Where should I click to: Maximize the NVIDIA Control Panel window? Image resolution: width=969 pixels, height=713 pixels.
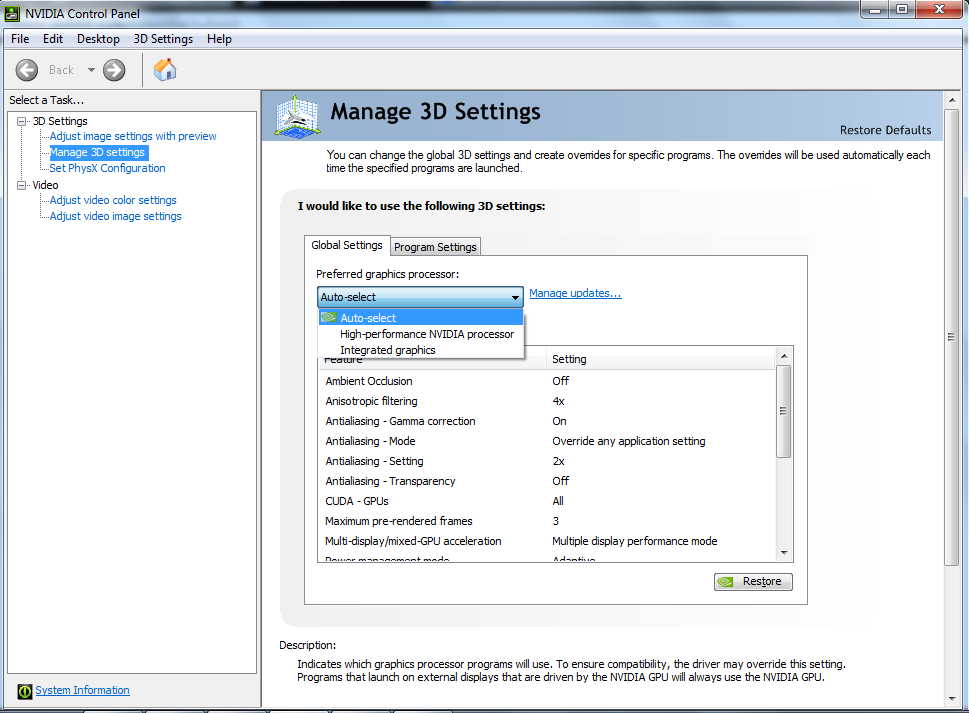pyautogui.click(x=902, y=10)
